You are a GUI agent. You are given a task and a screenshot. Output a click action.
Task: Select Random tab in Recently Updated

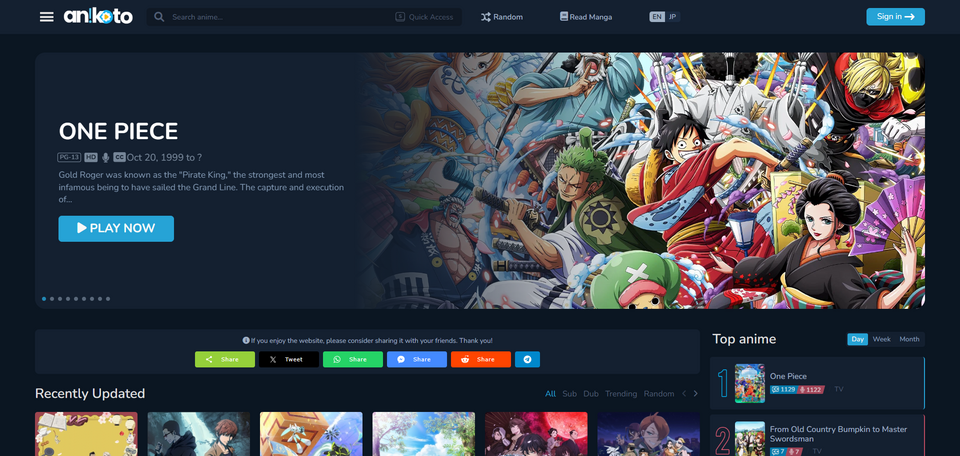(x=659, y=394)
